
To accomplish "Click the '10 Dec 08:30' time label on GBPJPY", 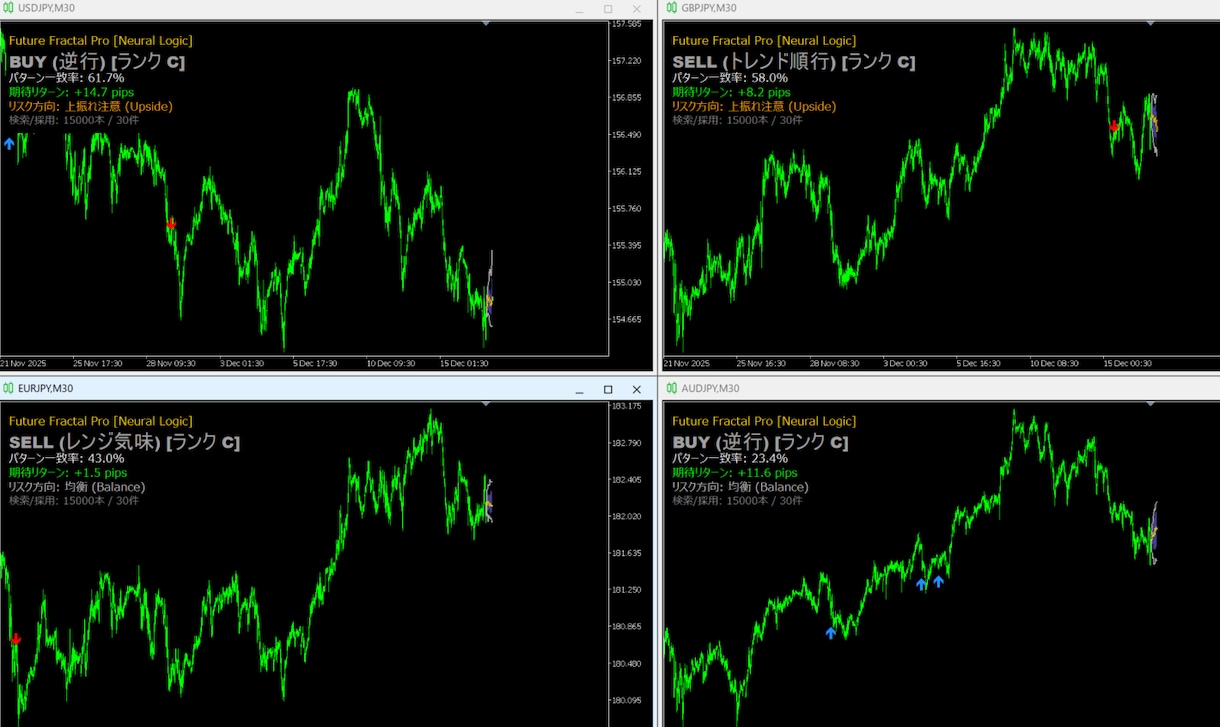I will tap(1054, 363).
